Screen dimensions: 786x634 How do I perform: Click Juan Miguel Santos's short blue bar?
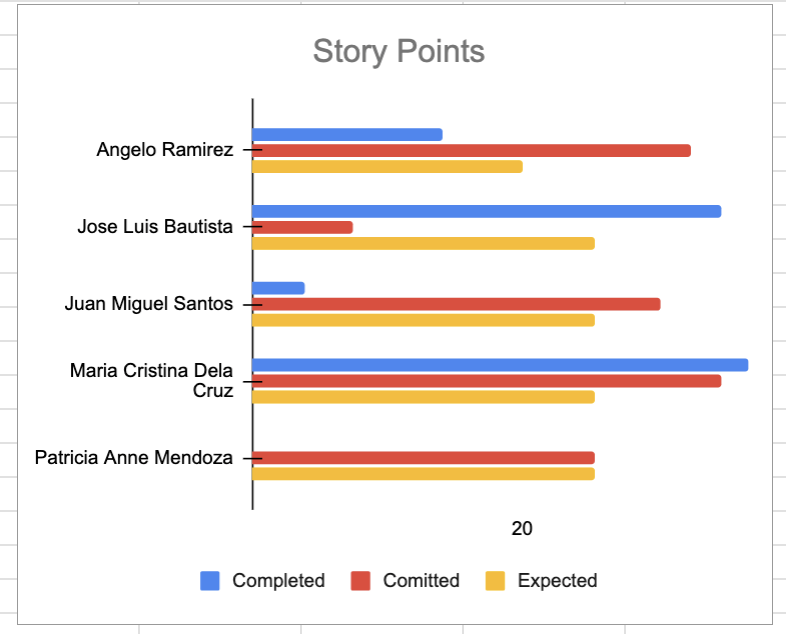click(x=279, y=288)
